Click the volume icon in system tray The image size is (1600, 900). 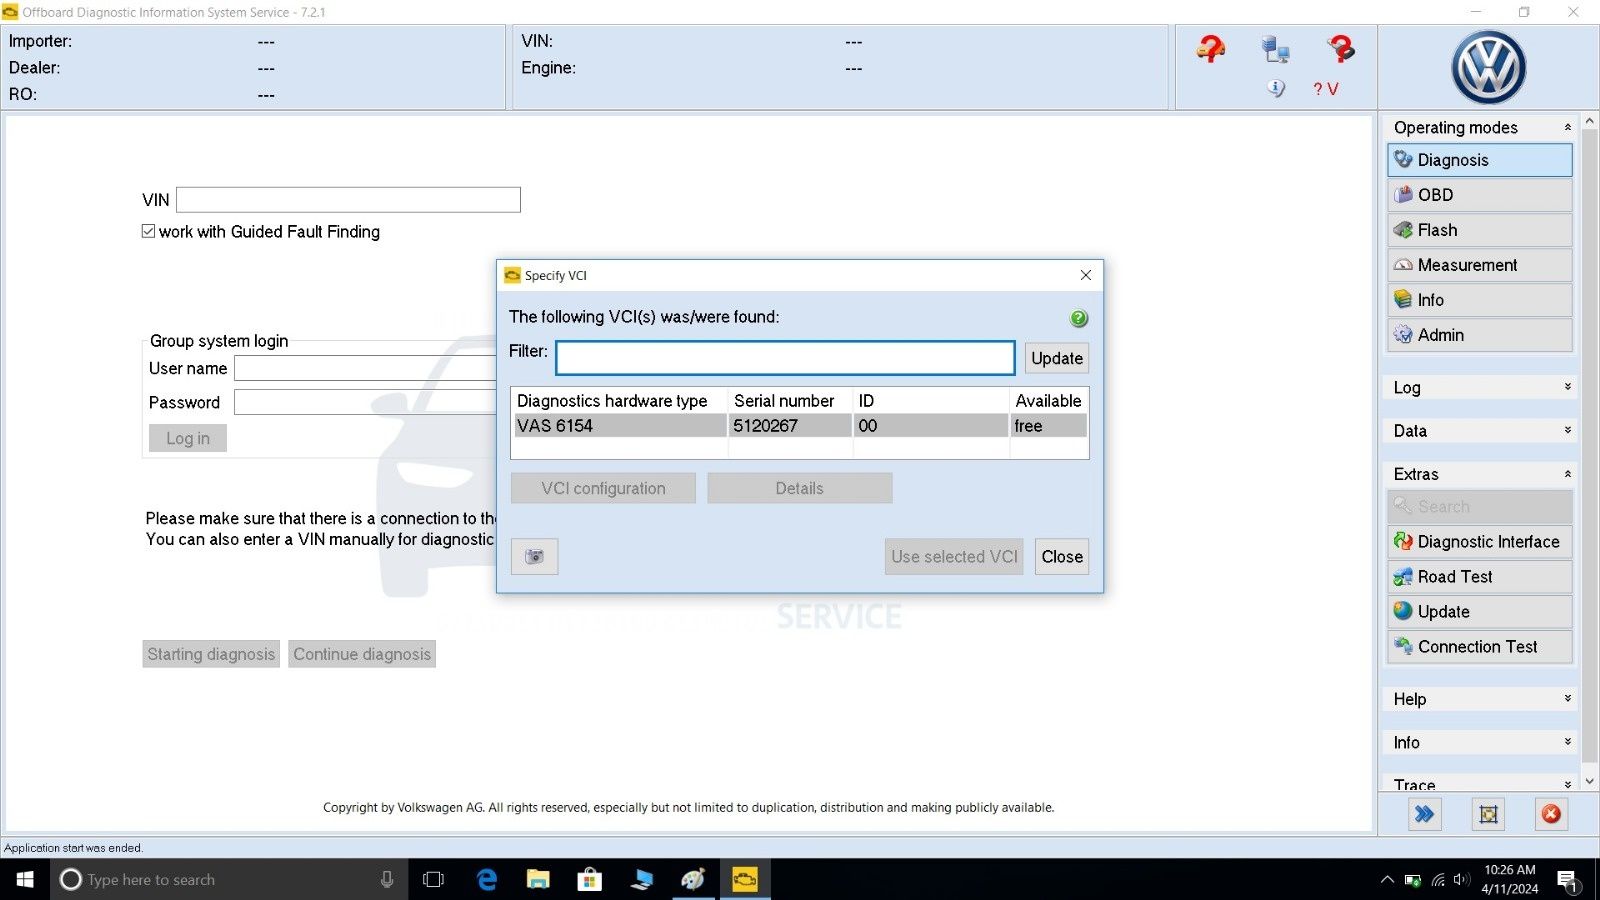pos(1462,879)
